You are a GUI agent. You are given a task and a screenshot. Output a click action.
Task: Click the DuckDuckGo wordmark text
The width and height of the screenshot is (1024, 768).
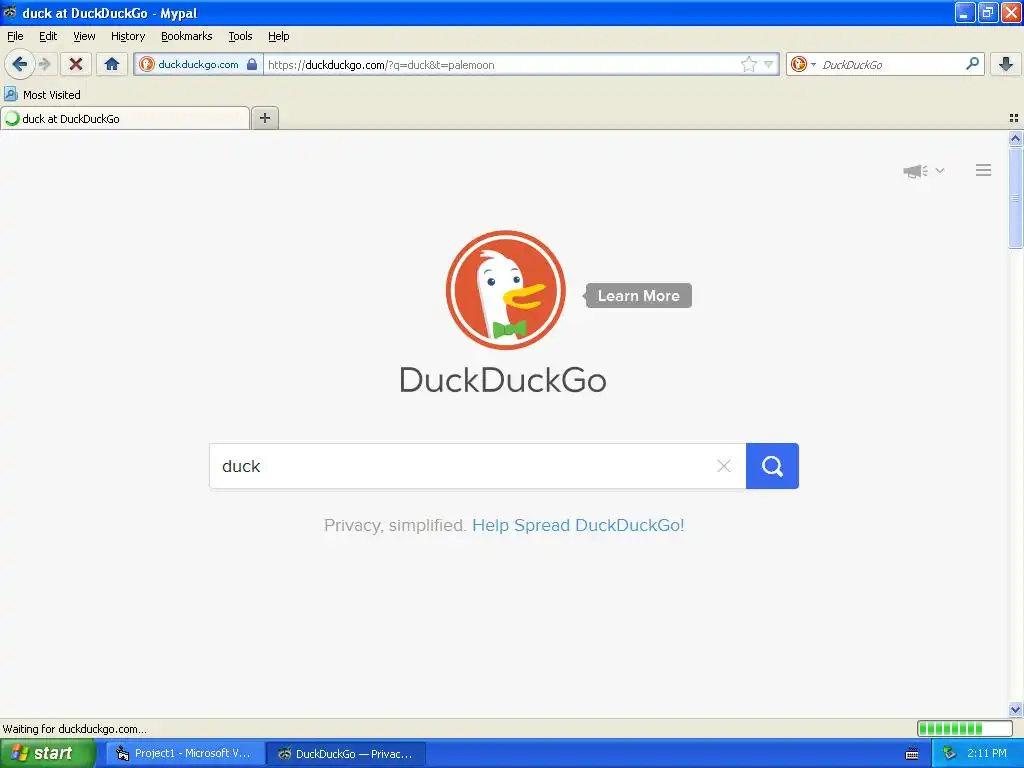click(503, 380)
